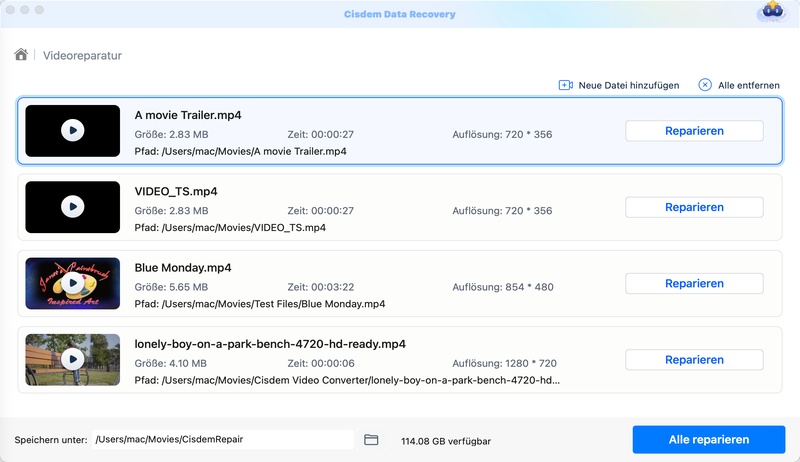Click the Cisdem Data Recovery window title
This screenshot has width=800, height=462.
[399, 14]
